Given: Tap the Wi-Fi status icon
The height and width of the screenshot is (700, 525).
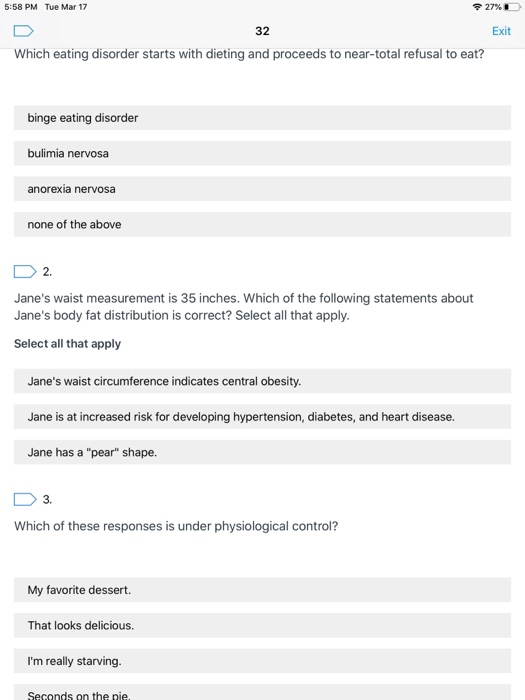Looking at the screenshot, I should (477, 7).
